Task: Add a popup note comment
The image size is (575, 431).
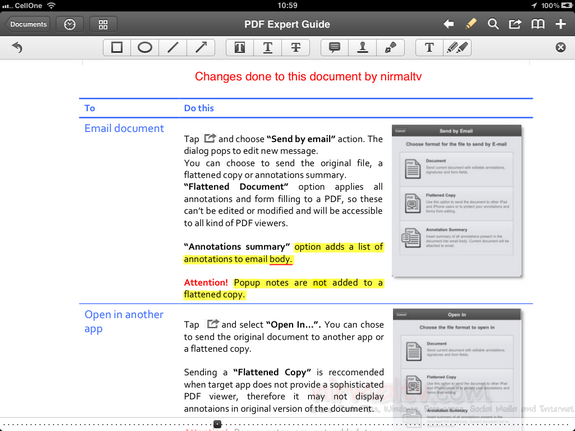Action: (x=334, y=48)
